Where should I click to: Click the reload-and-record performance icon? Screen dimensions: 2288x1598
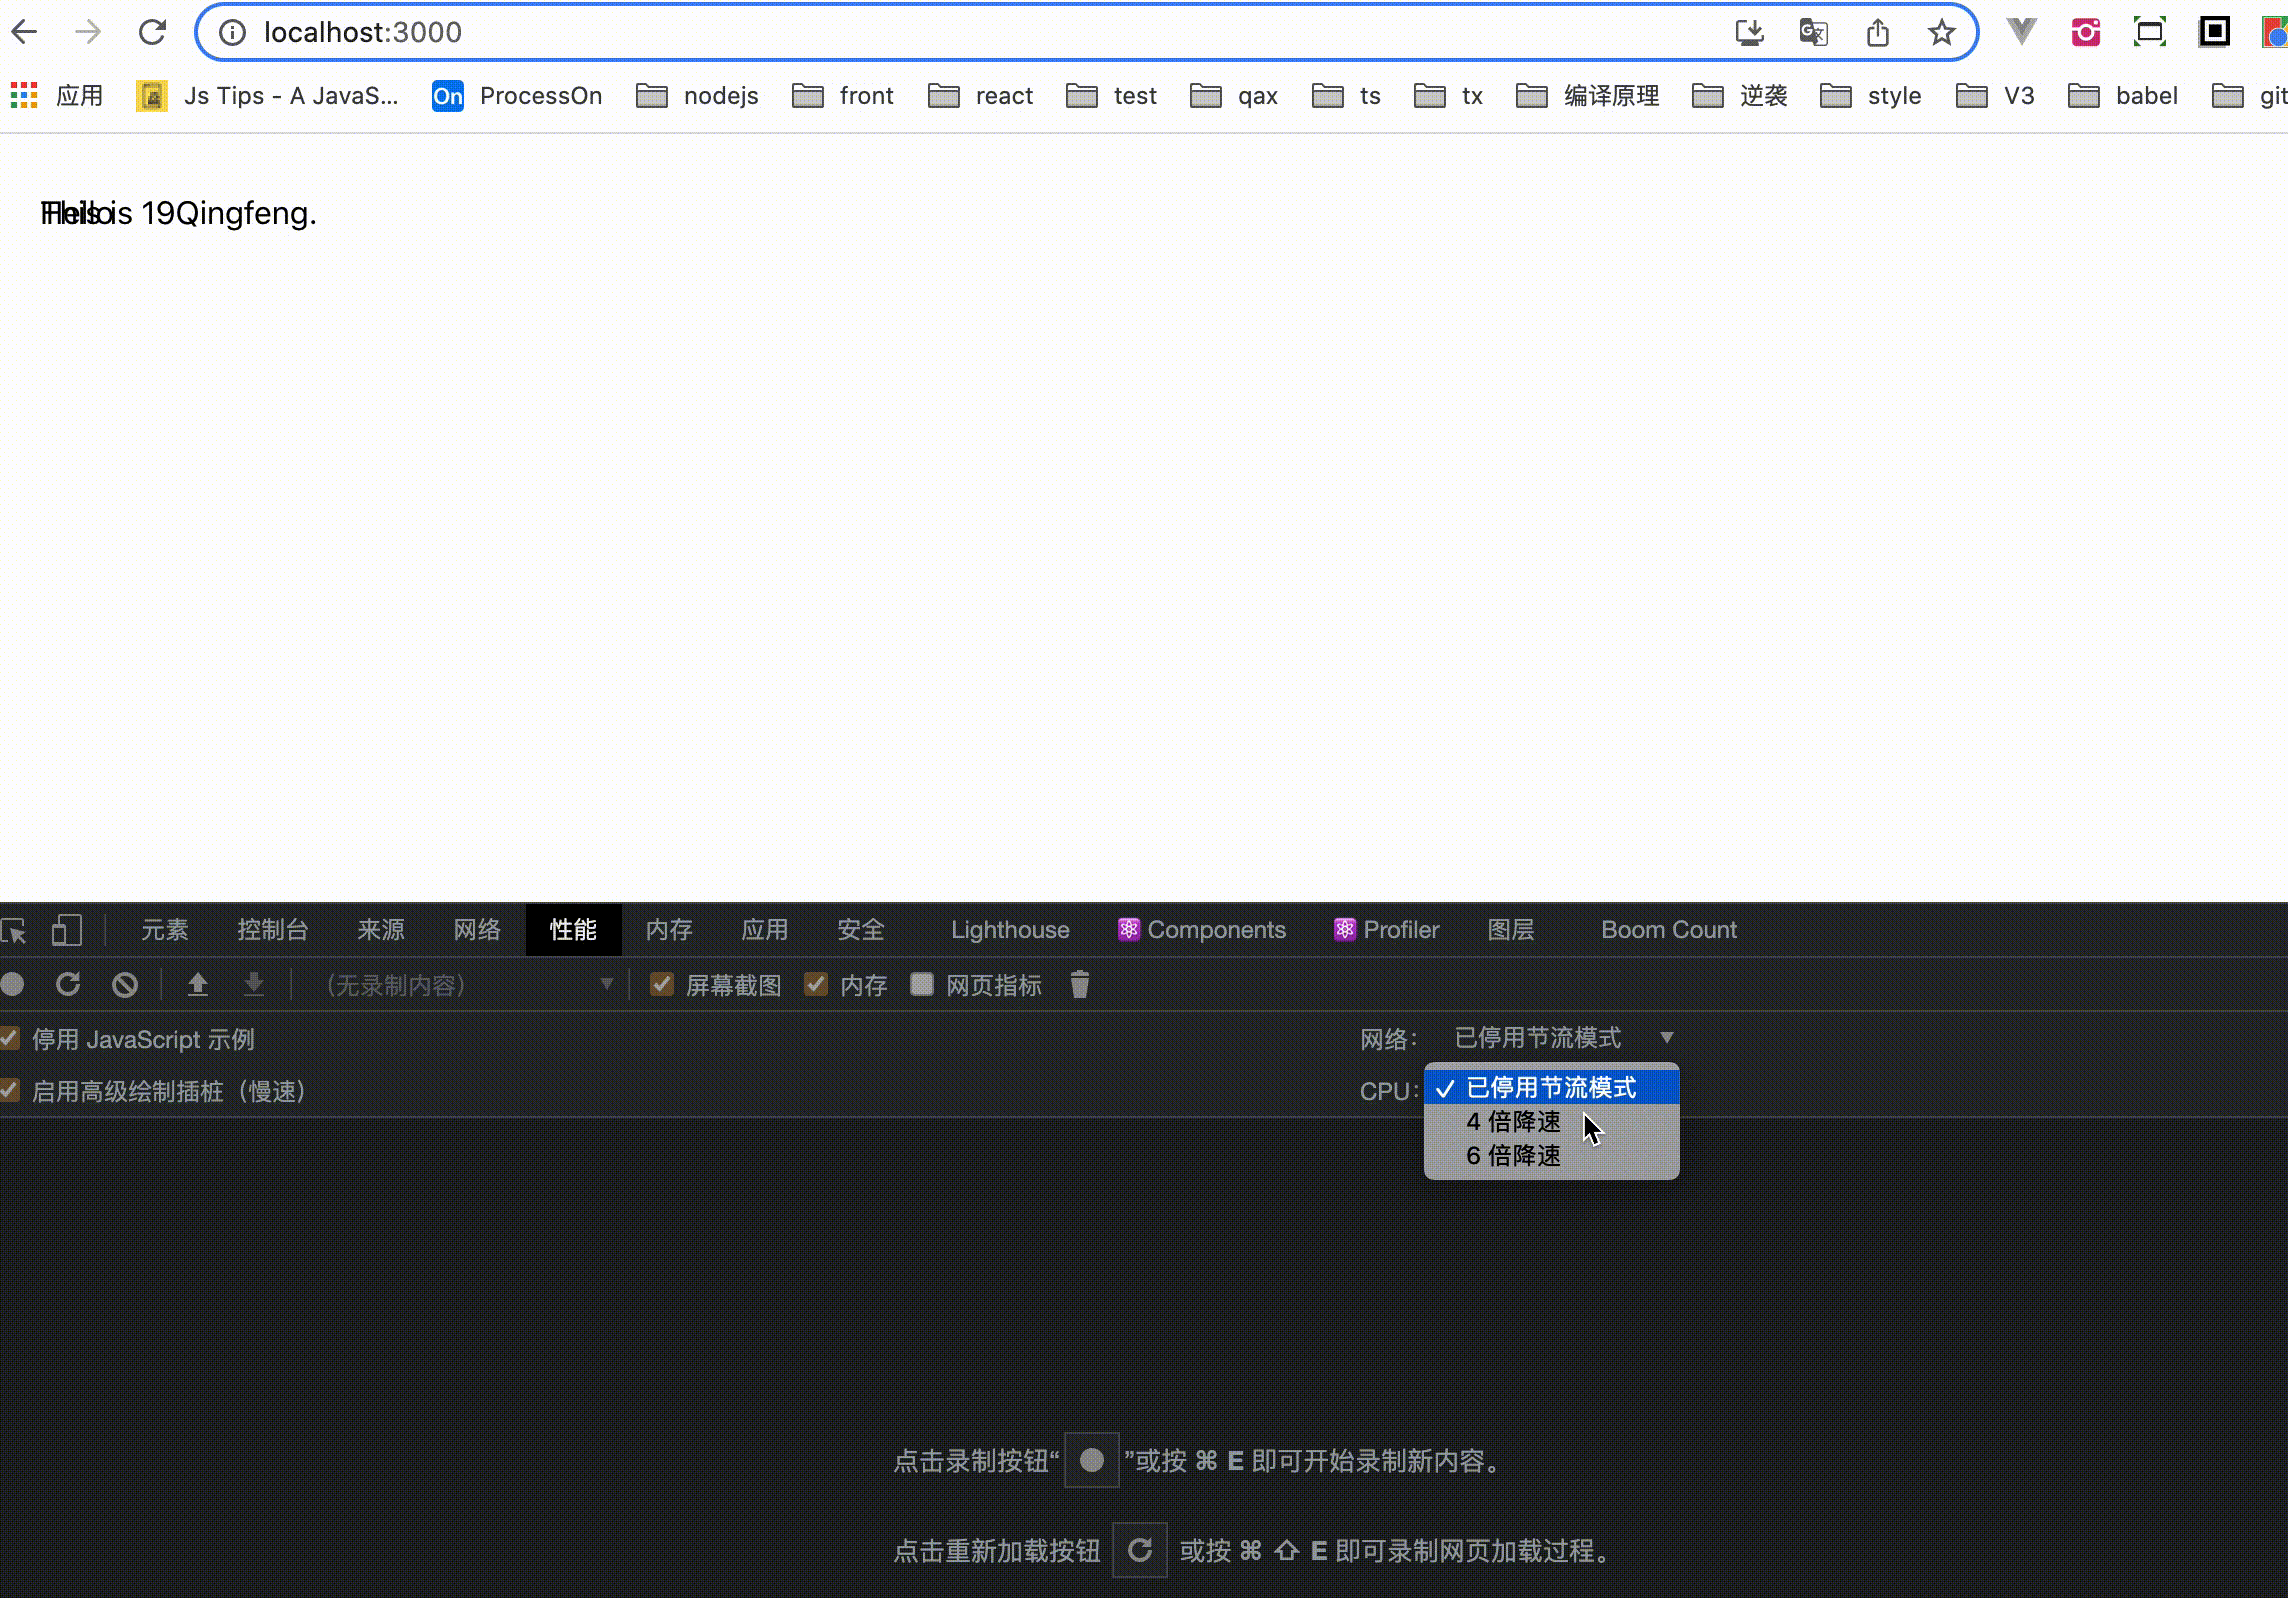tap(68, 985)
